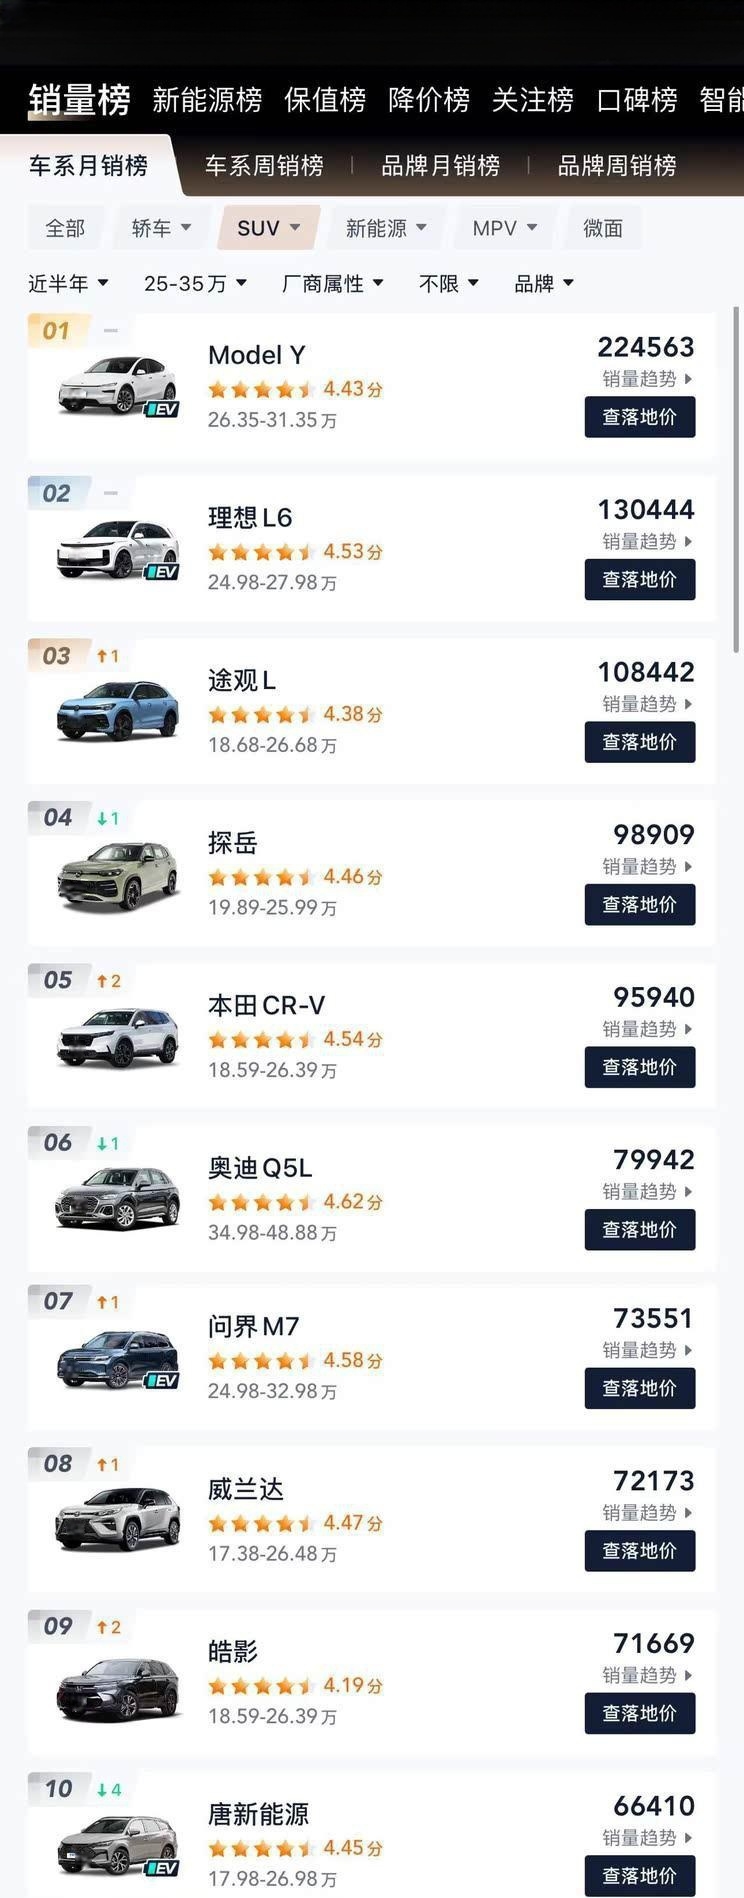Click the 探岳 green car image
The width and height of the screenshot is (744, 1898).
tap(118, 876)
